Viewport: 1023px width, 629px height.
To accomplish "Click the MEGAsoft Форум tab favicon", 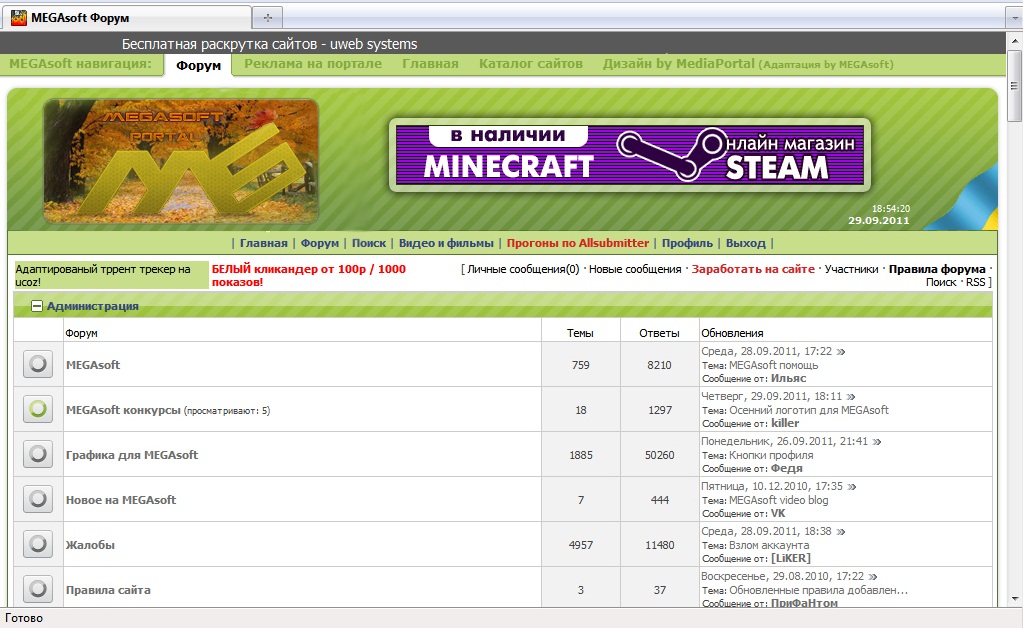I will click(x=19, y=18).
